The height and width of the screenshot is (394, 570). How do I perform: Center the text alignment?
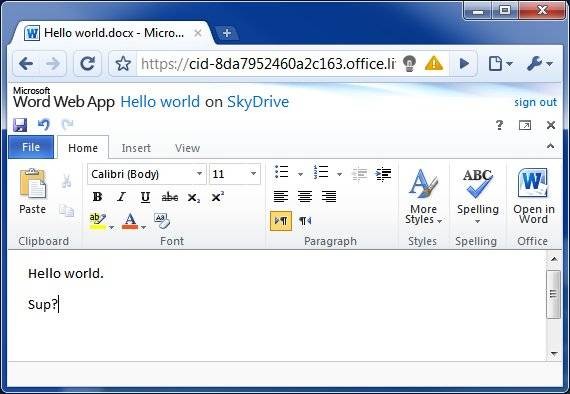305,197
